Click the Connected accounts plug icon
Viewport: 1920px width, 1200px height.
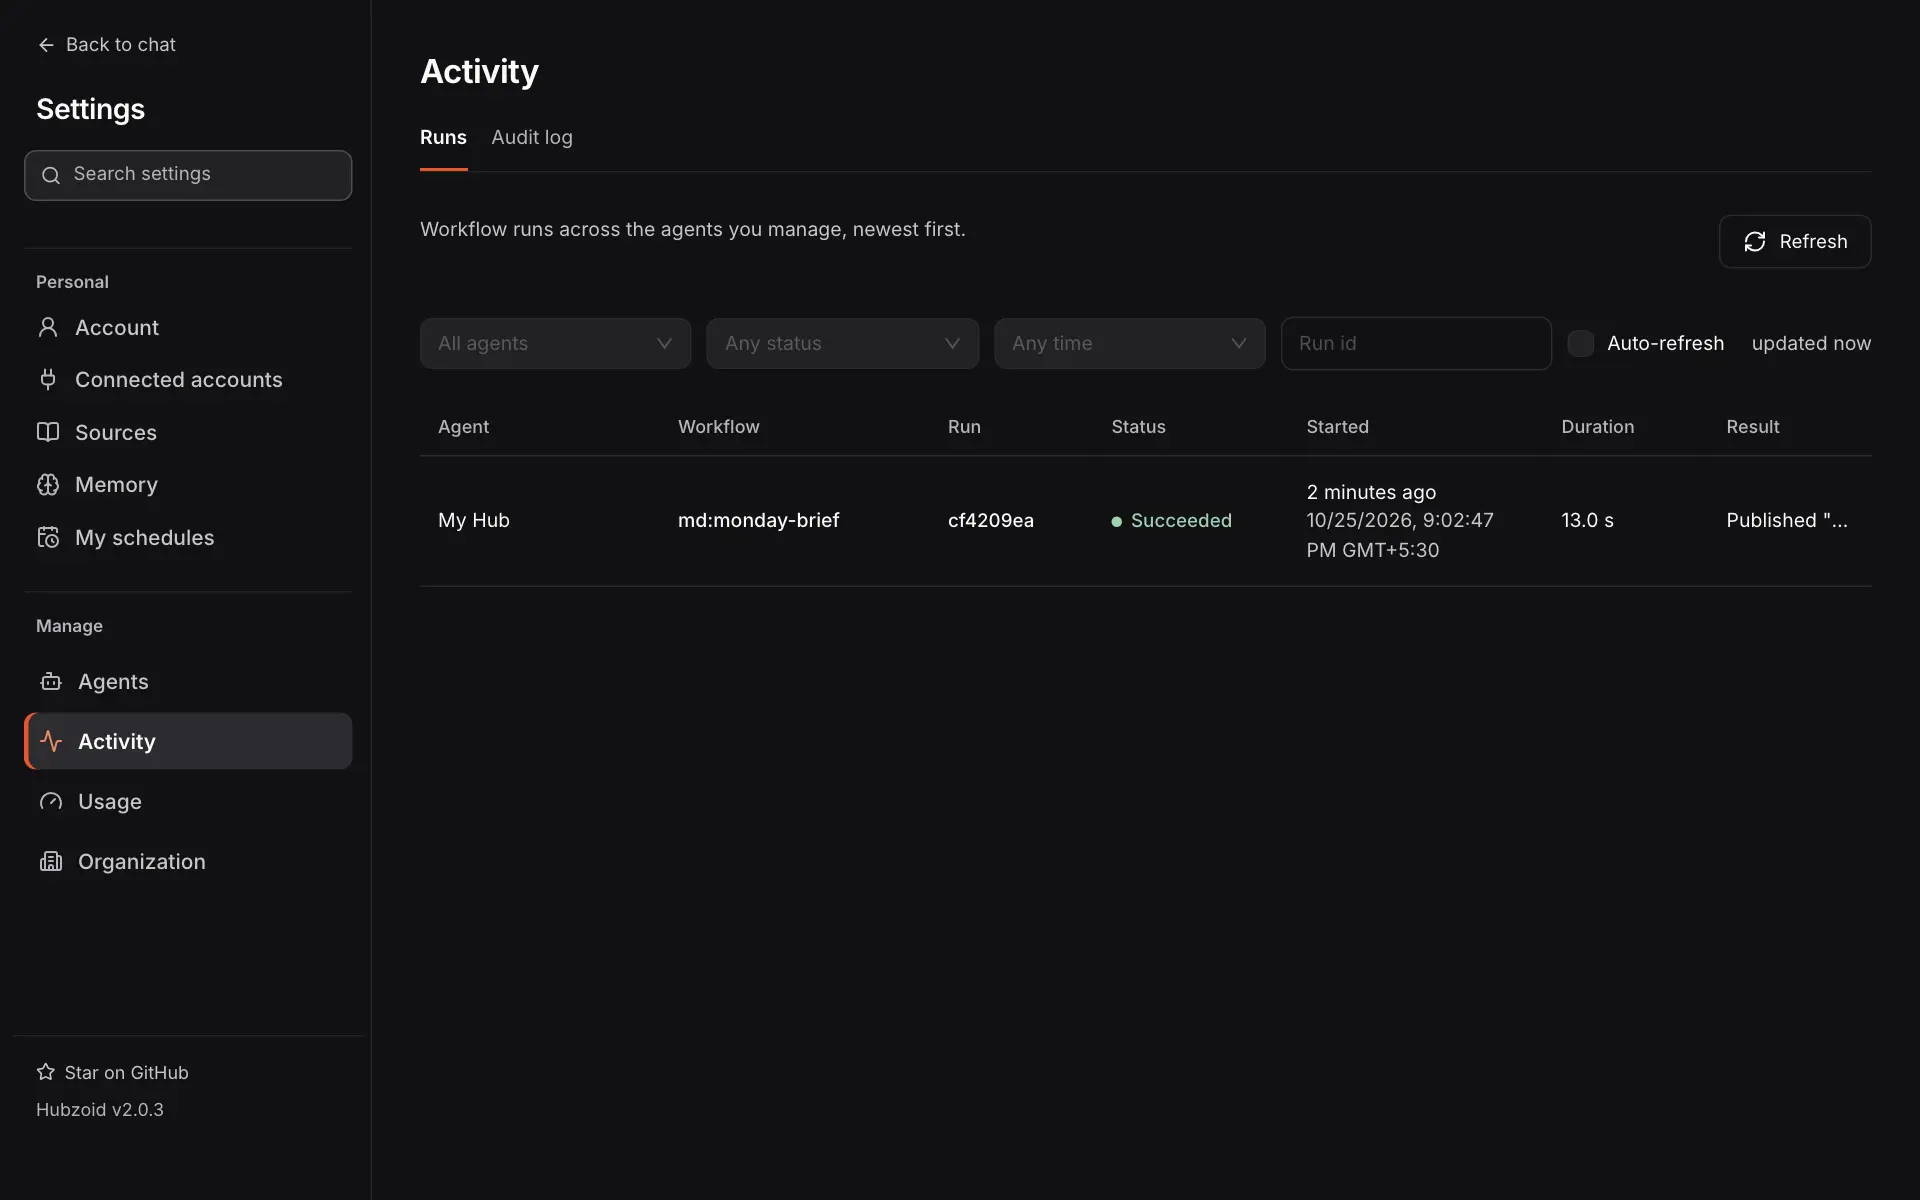point(48,379)
